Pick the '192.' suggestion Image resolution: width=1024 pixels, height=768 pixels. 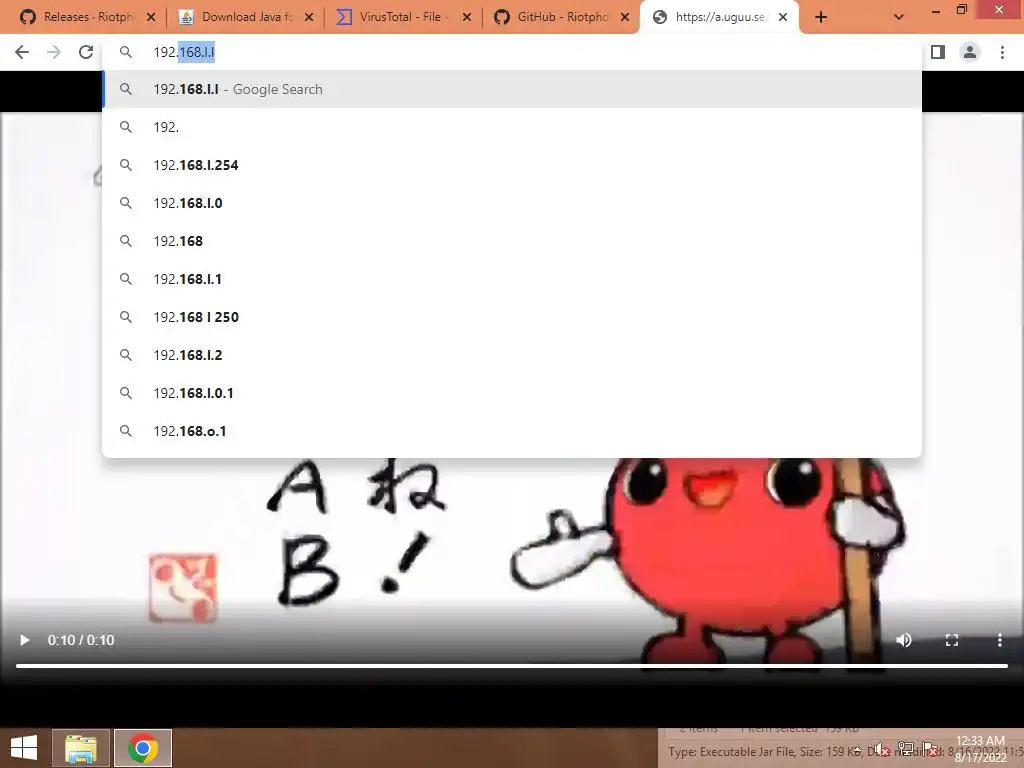[512, 127]
